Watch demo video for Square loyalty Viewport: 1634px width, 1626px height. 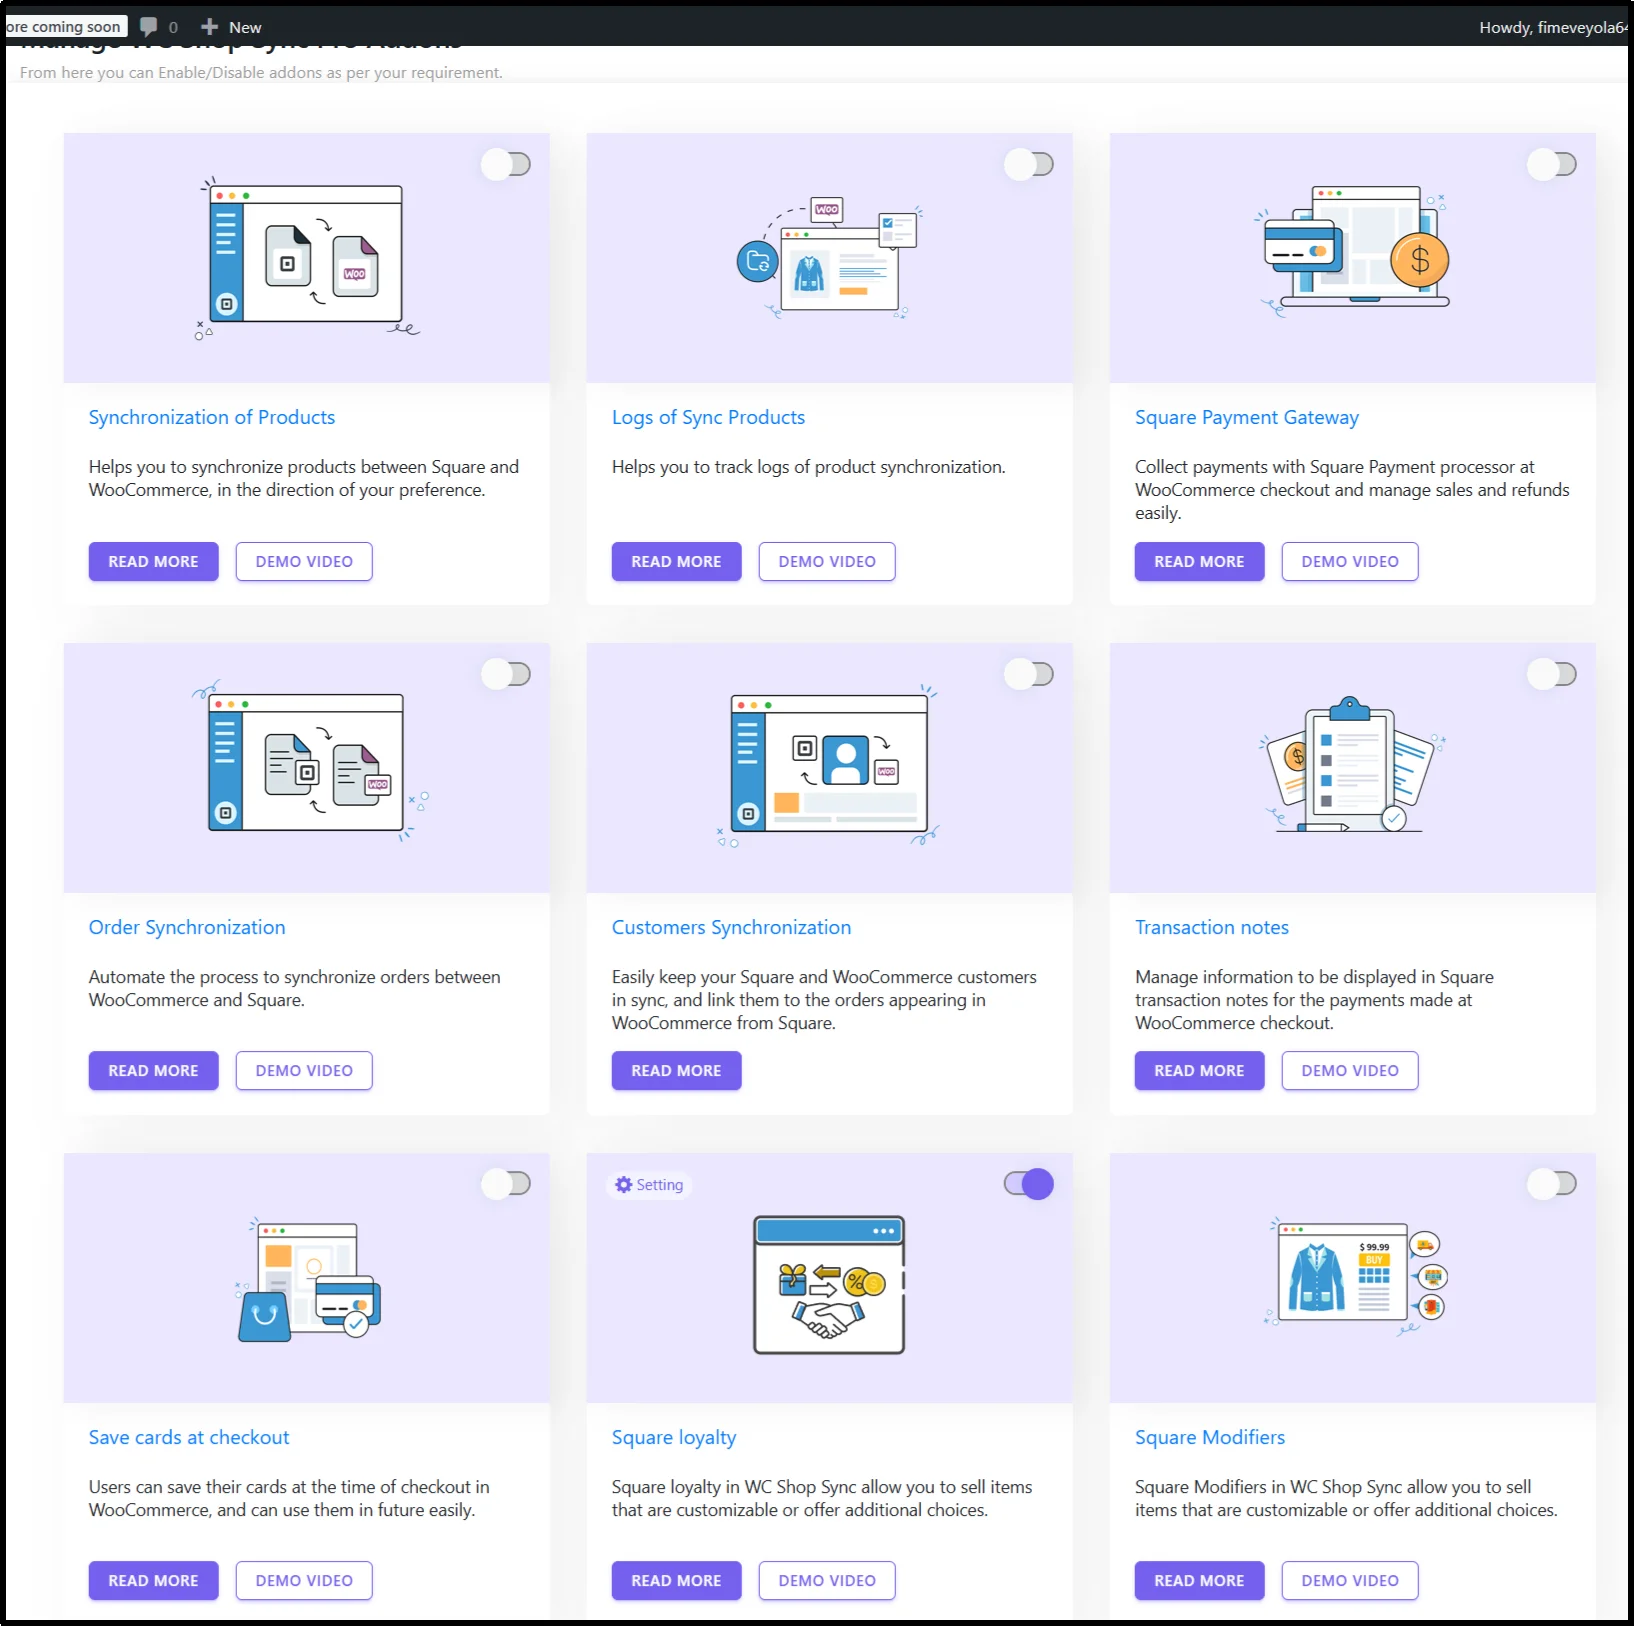pos(827,1580)
